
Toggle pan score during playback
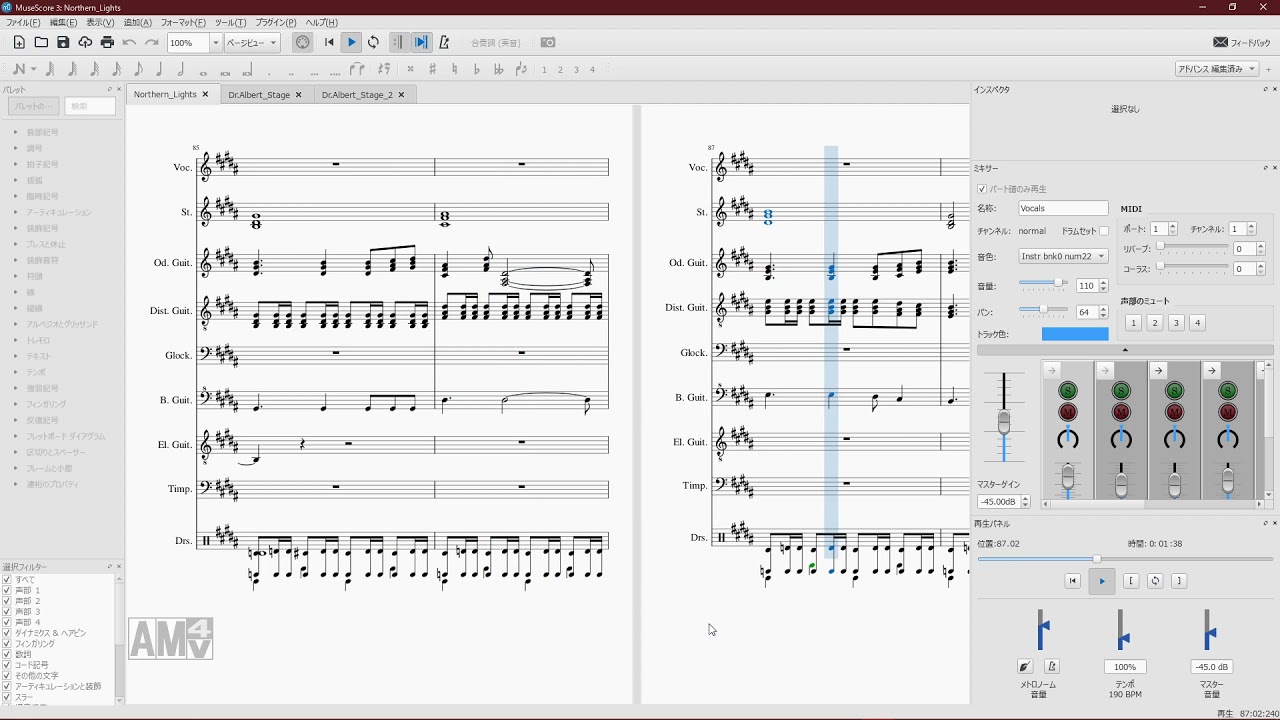click(x=421, y=42)
